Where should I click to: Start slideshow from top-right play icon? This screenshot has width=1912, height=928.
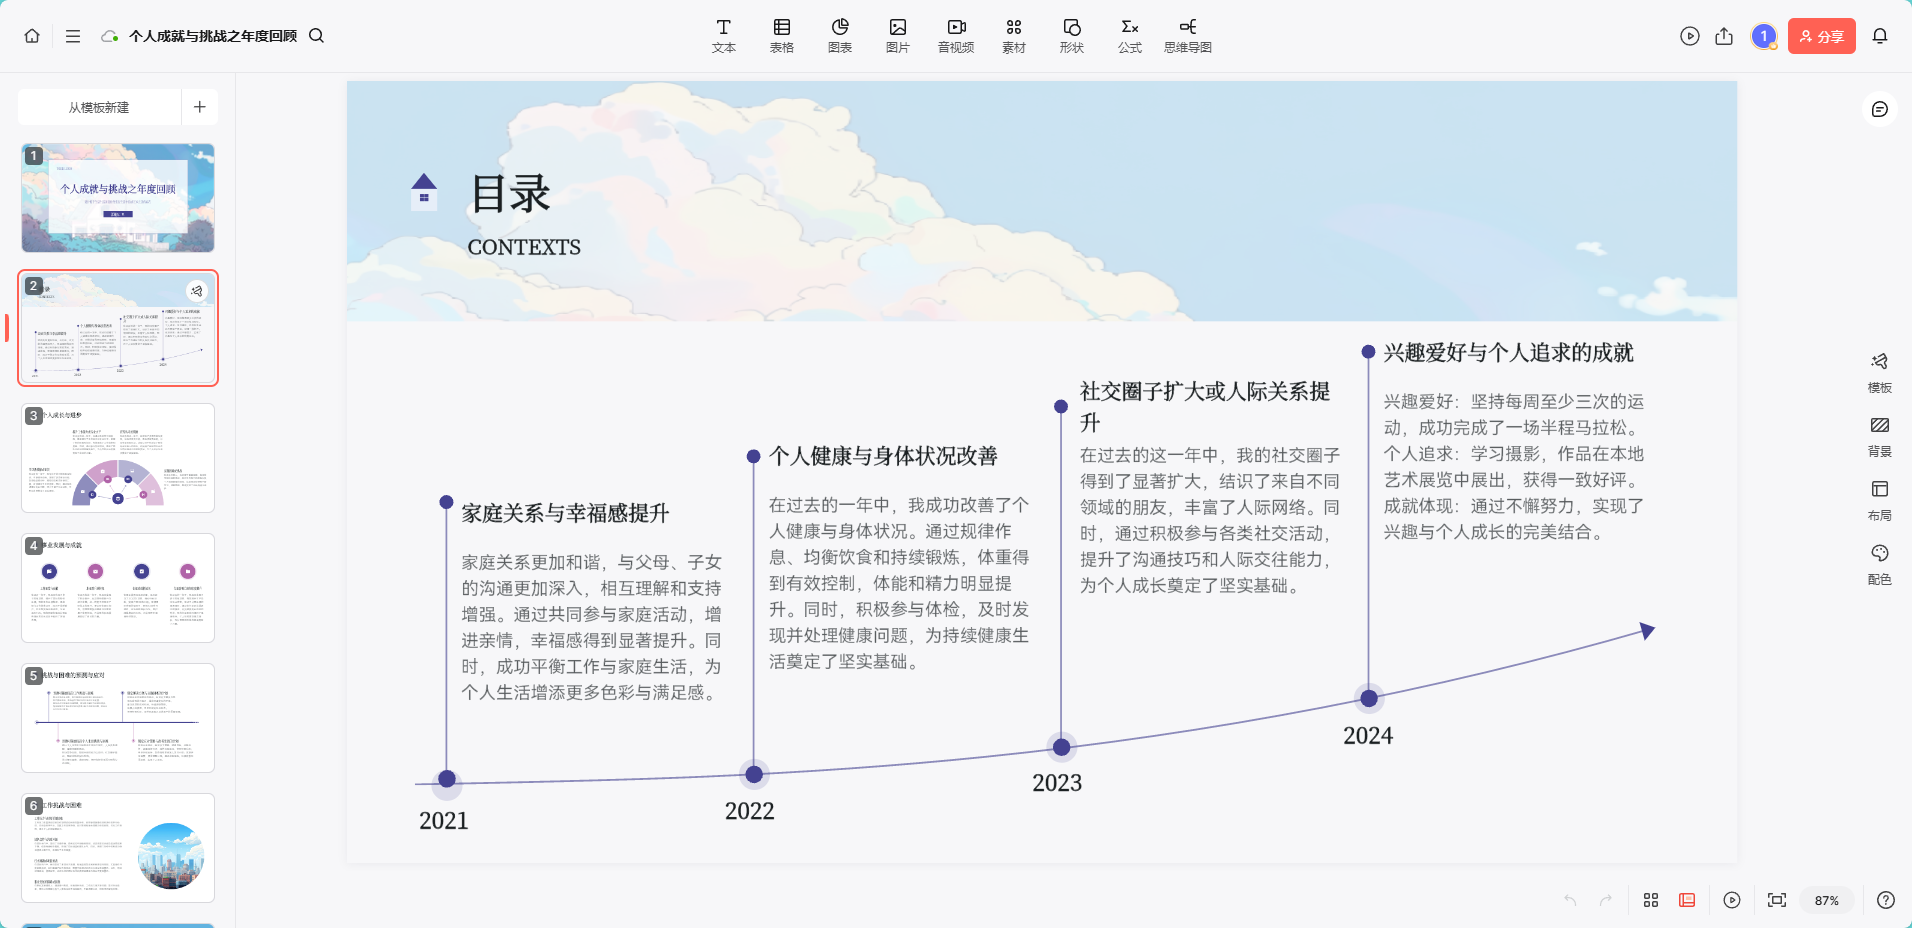pyautogui.click(x=1690, y=36)
